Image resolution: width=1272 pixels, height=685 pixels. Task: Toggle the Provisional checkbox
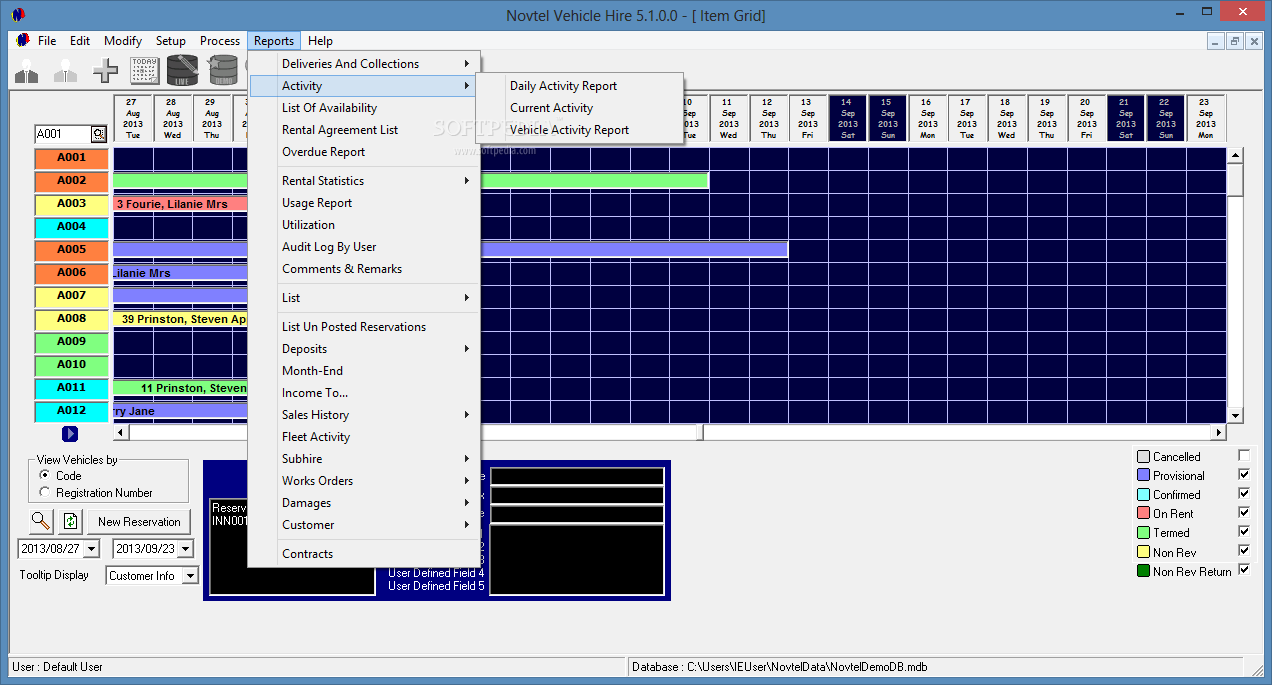pyautogui.click(x=1244, y=475)
